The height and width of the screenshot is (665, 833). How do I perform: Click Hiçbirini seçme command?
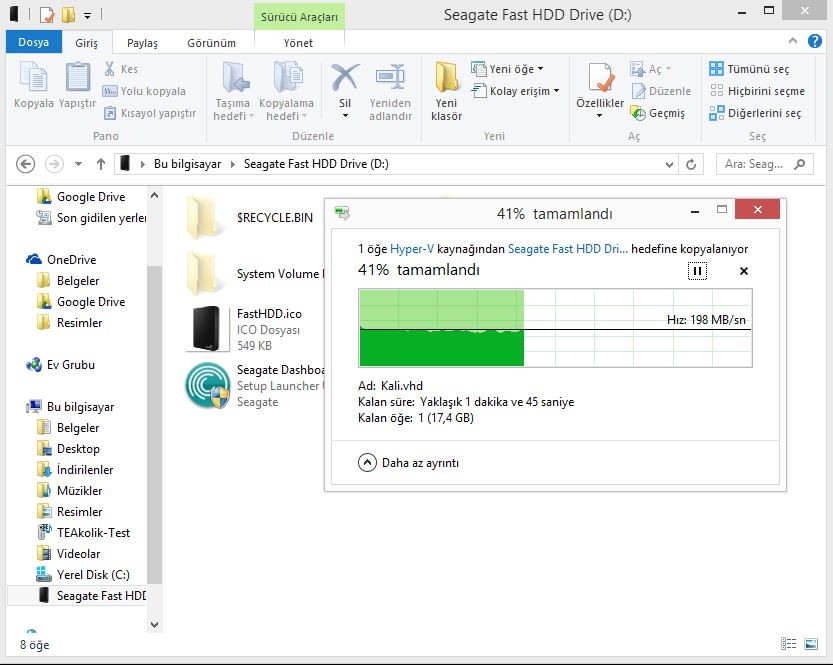(757, 91)
